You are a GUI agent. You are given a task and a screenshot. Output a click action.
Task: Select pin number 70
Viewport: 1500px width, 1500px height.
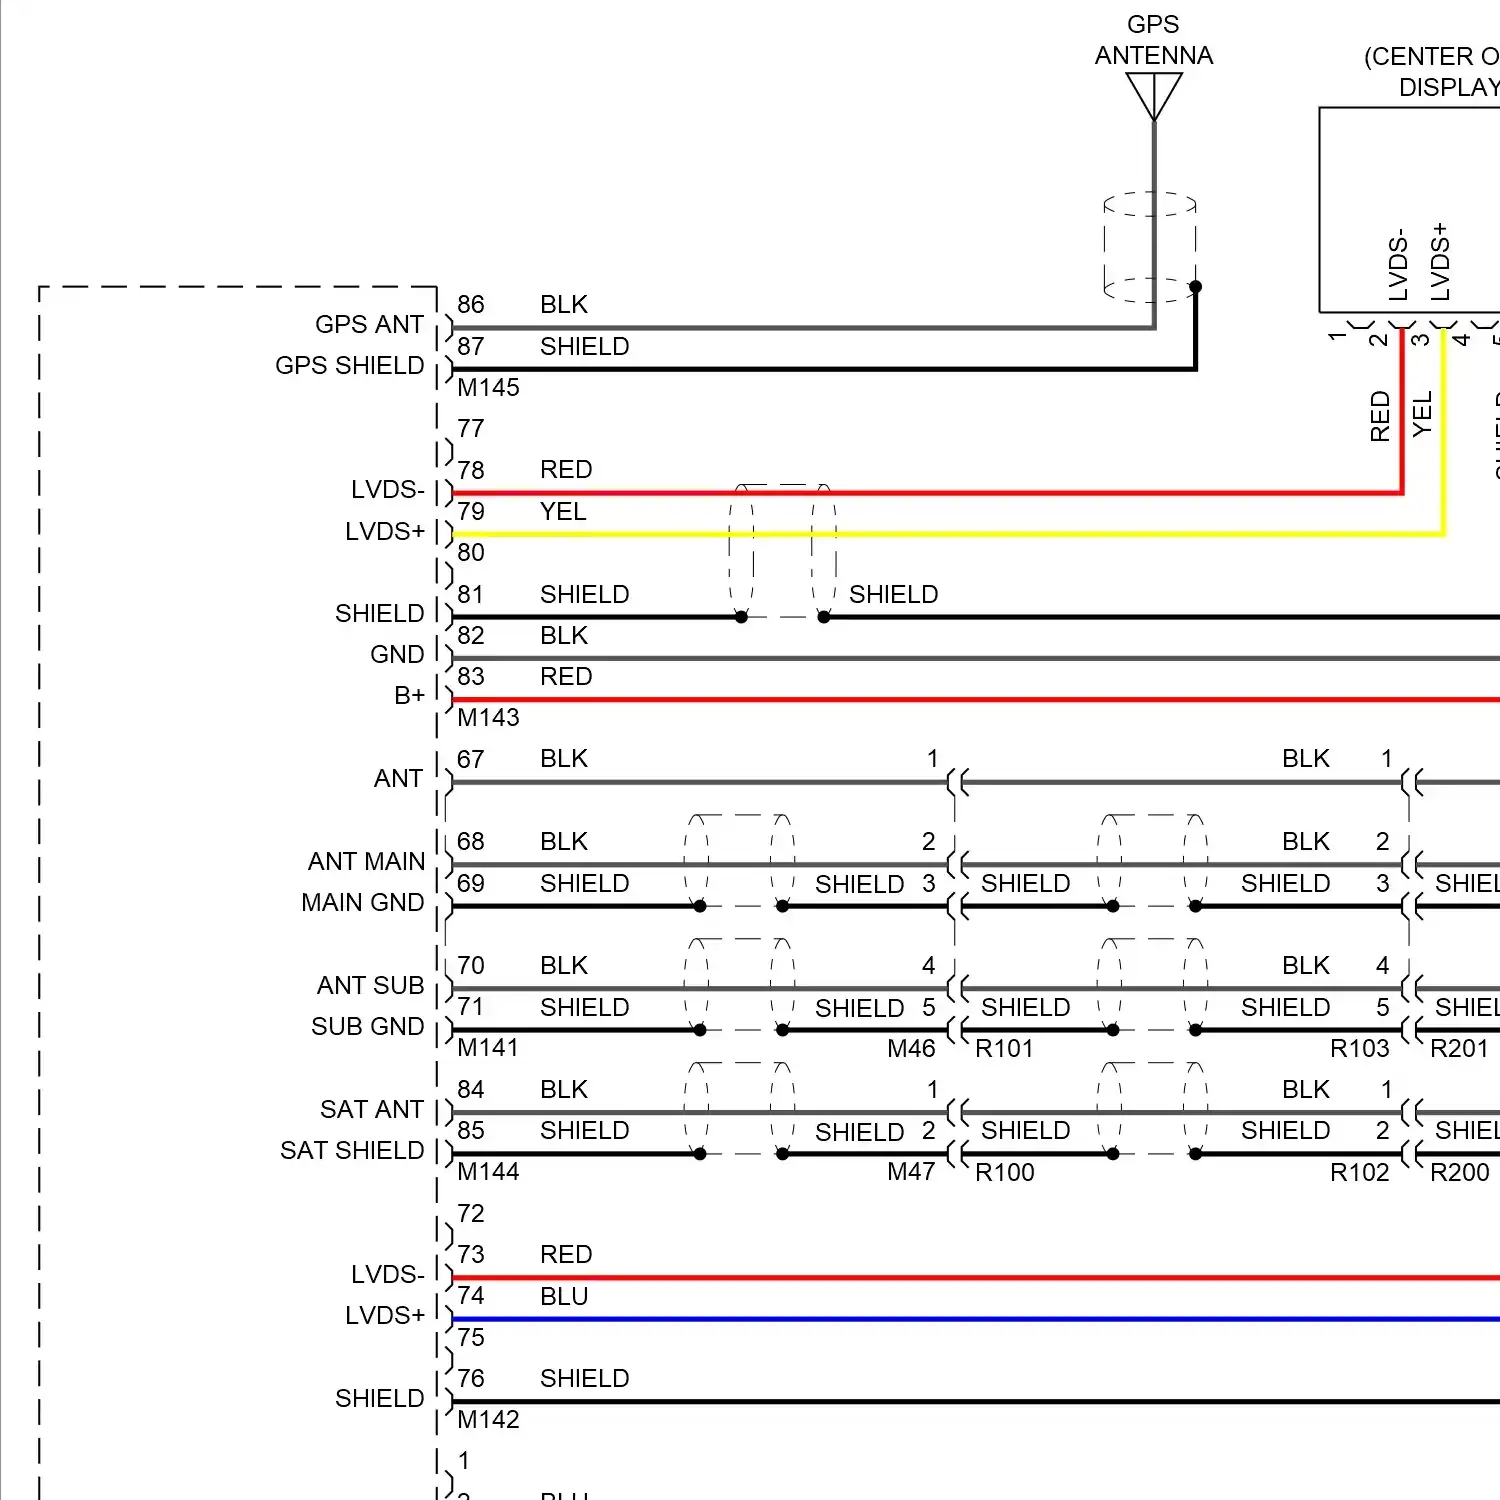(x=470, y=965)
